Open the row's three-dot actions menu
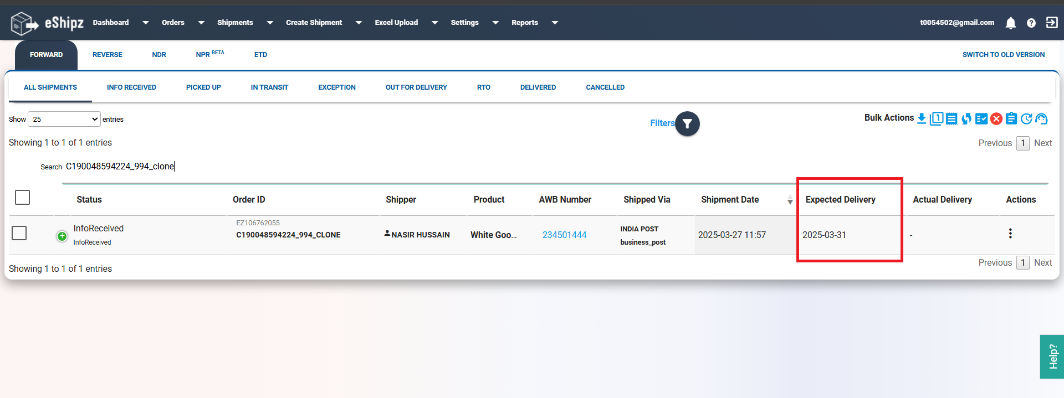Screen dimensions: 1064x398 tap(1010, 233)
